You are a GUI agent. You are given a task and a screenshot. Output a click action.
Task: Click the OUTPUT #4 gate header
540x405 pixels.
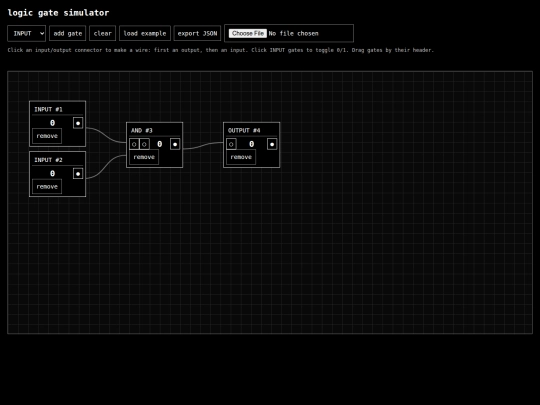251,130
